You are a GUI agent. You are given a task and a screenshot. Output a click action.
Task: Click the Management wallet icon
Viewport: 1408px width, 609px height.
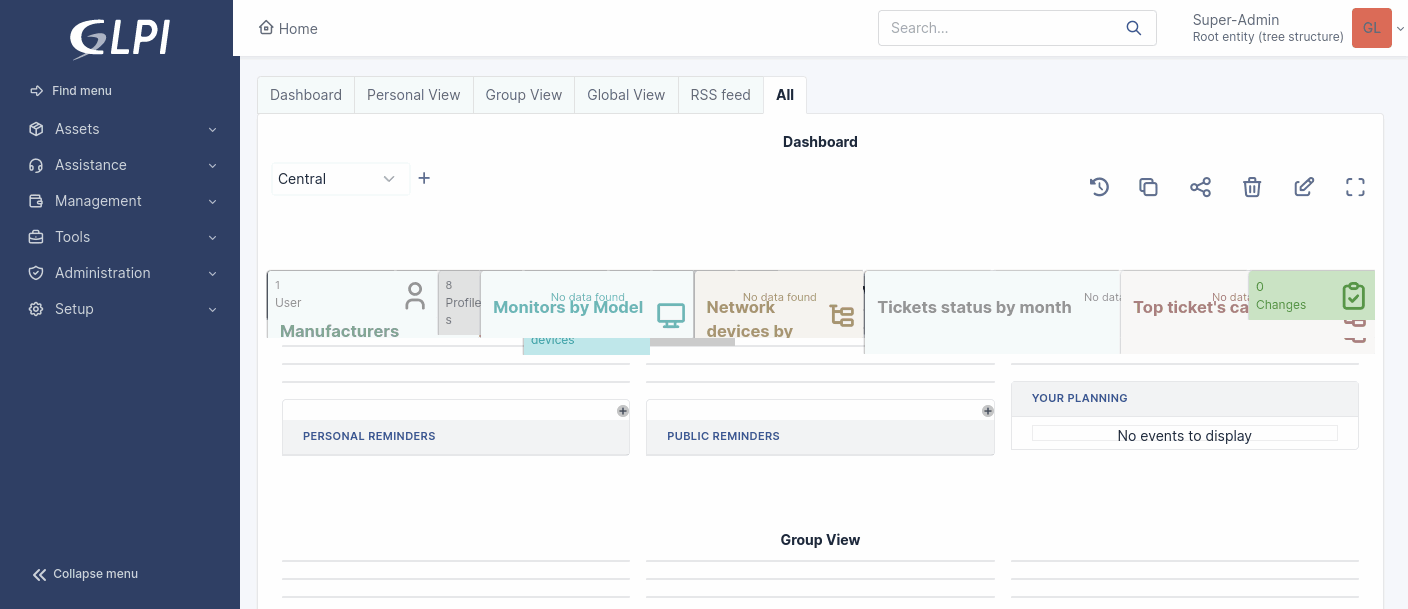click(x=36, y=201)
